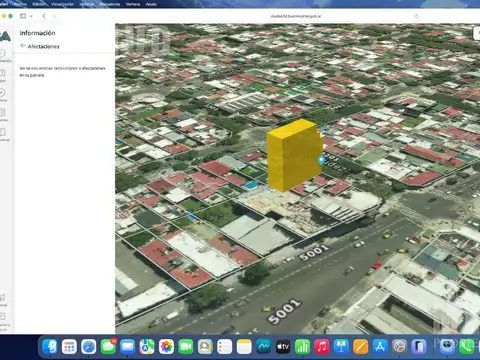Viewport: 480px width, 360px height.
Task: Click the address bar showing ciudad3d.buenosaires.gob.ar
Action: (296, 16)
